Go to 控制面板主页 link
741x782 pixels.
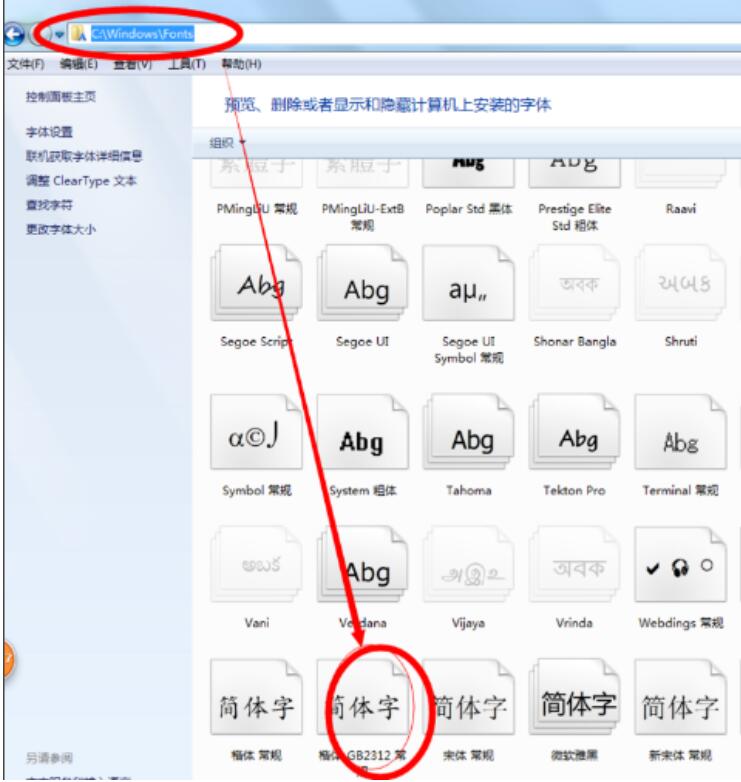(x=60, y=97)
